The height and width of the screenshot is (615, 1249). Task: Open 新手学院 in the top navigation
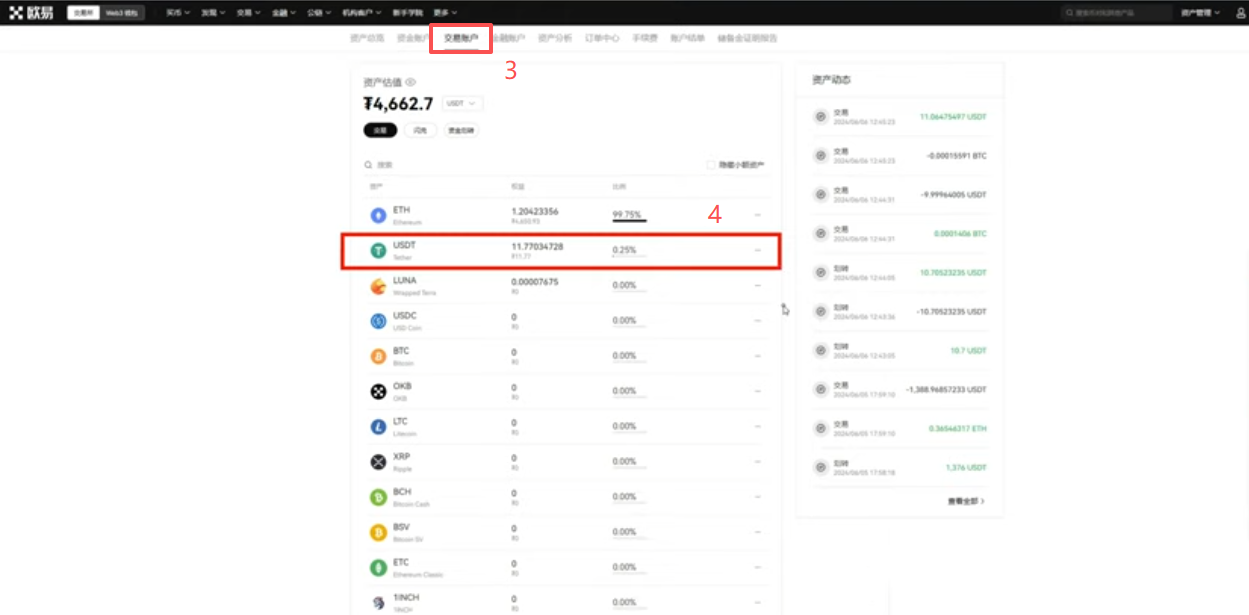[409, 13]
